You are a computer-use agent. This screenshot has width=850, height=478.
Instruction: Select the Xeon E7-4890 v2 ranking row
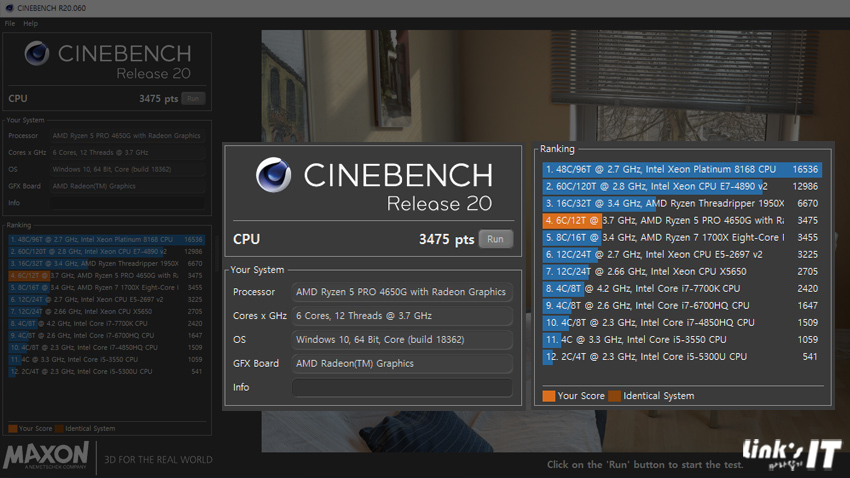tap(107, 251)
